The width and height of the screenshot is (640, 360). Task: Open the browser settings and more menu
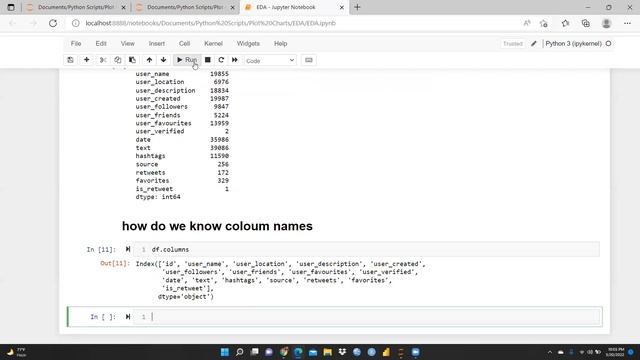click(627, 23)
